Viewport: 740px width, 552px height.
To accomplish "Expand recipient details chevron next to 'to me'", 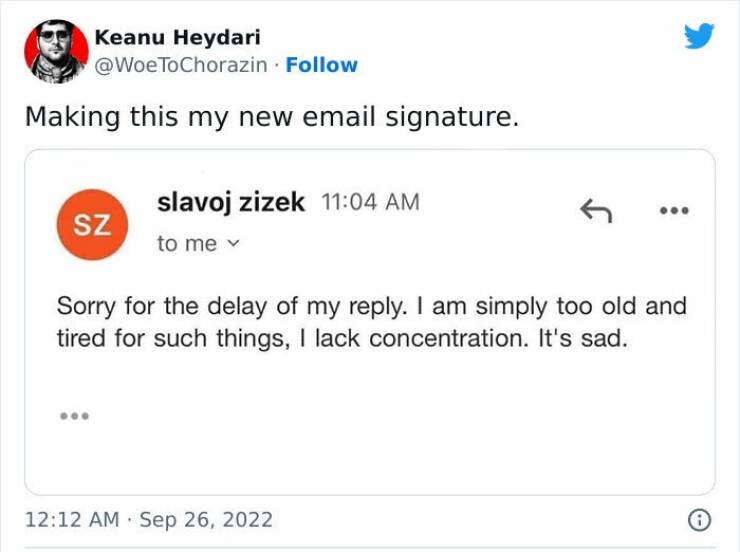I will click(236, 245).
